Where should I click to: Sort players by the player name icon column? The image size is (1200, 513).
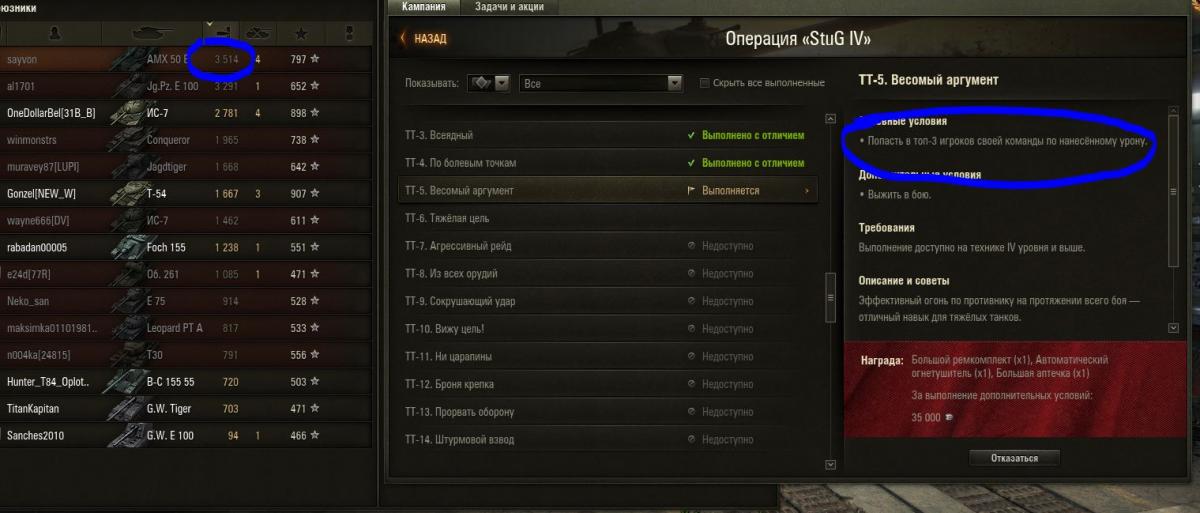point(53,33)
